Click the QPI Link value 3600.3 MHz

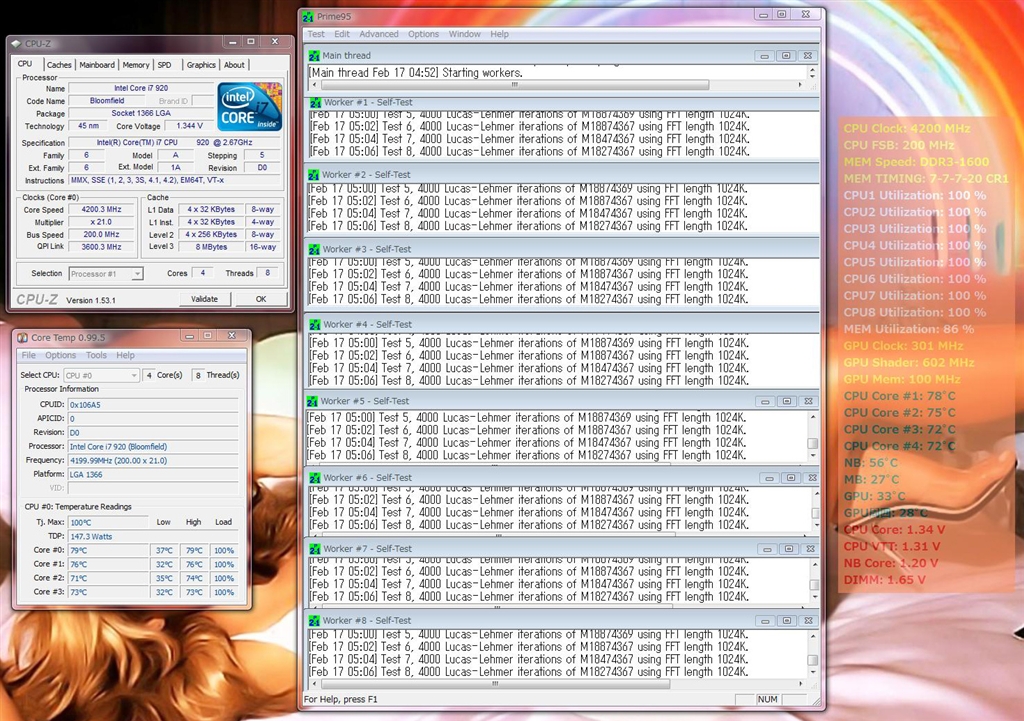(101, 247)
